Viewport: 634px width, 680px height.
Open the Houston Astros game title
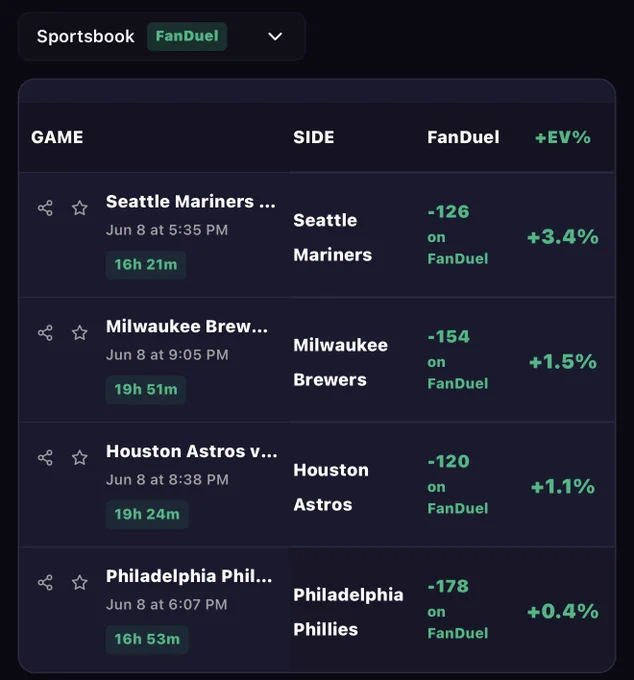(x=192, y=451)
